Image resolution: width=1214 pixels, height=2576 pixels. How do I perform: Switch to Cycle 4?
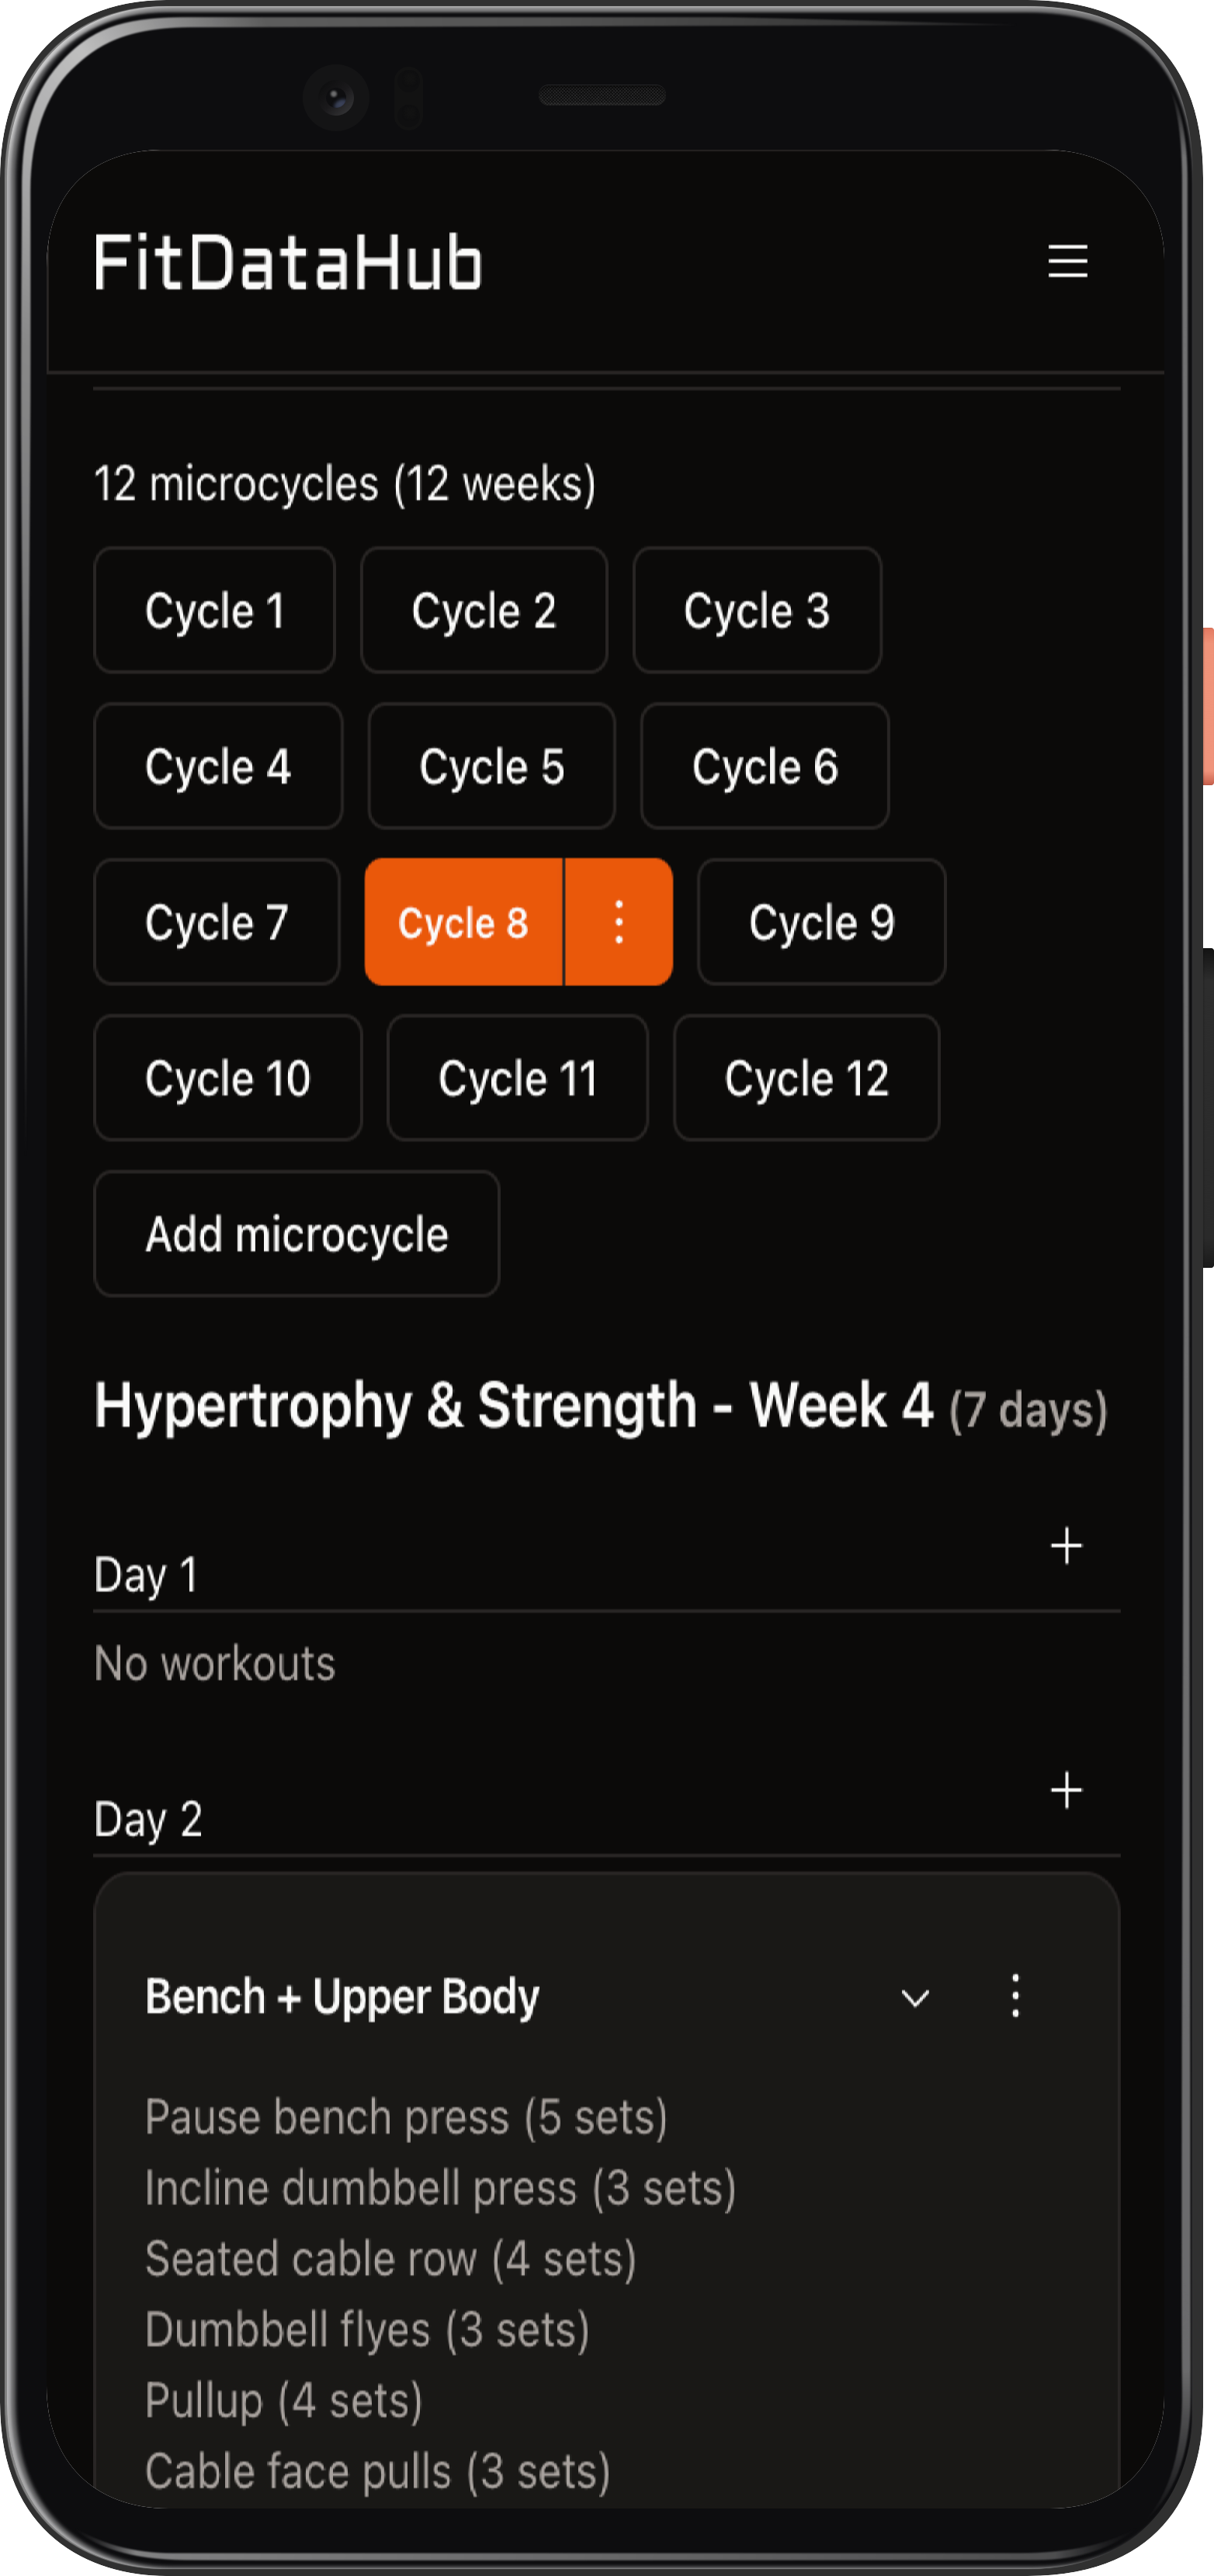pyautogui.click(x=218, y=766)
